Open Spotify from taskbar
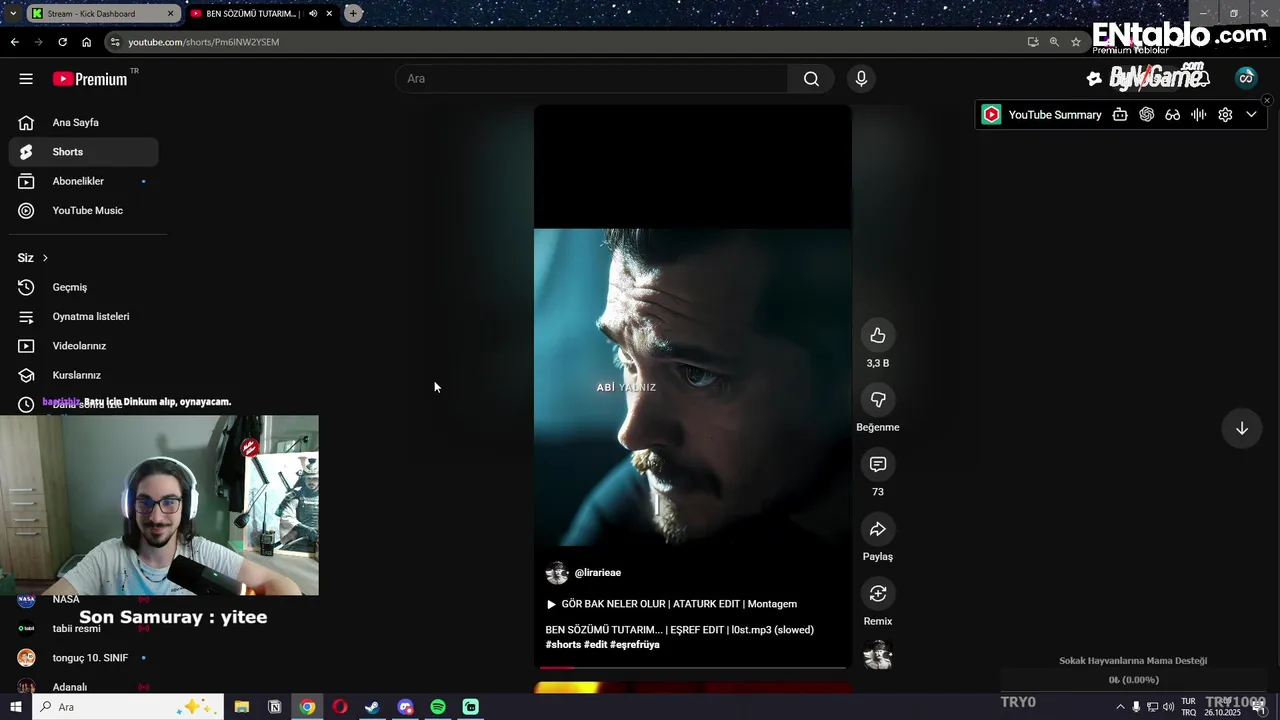Screen dimensions: 1280x720 click(x=438, y=707)
